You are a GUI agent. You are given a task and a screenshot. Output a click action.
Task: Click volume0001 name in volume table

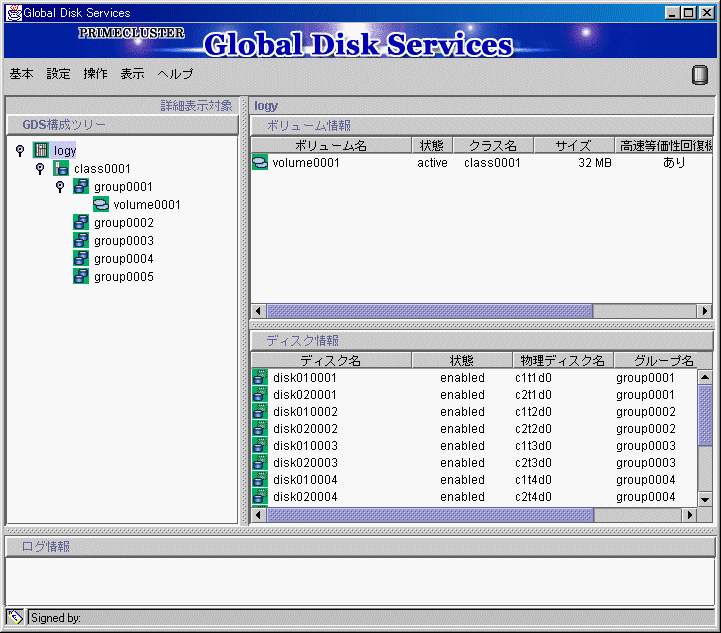[306, 162]
